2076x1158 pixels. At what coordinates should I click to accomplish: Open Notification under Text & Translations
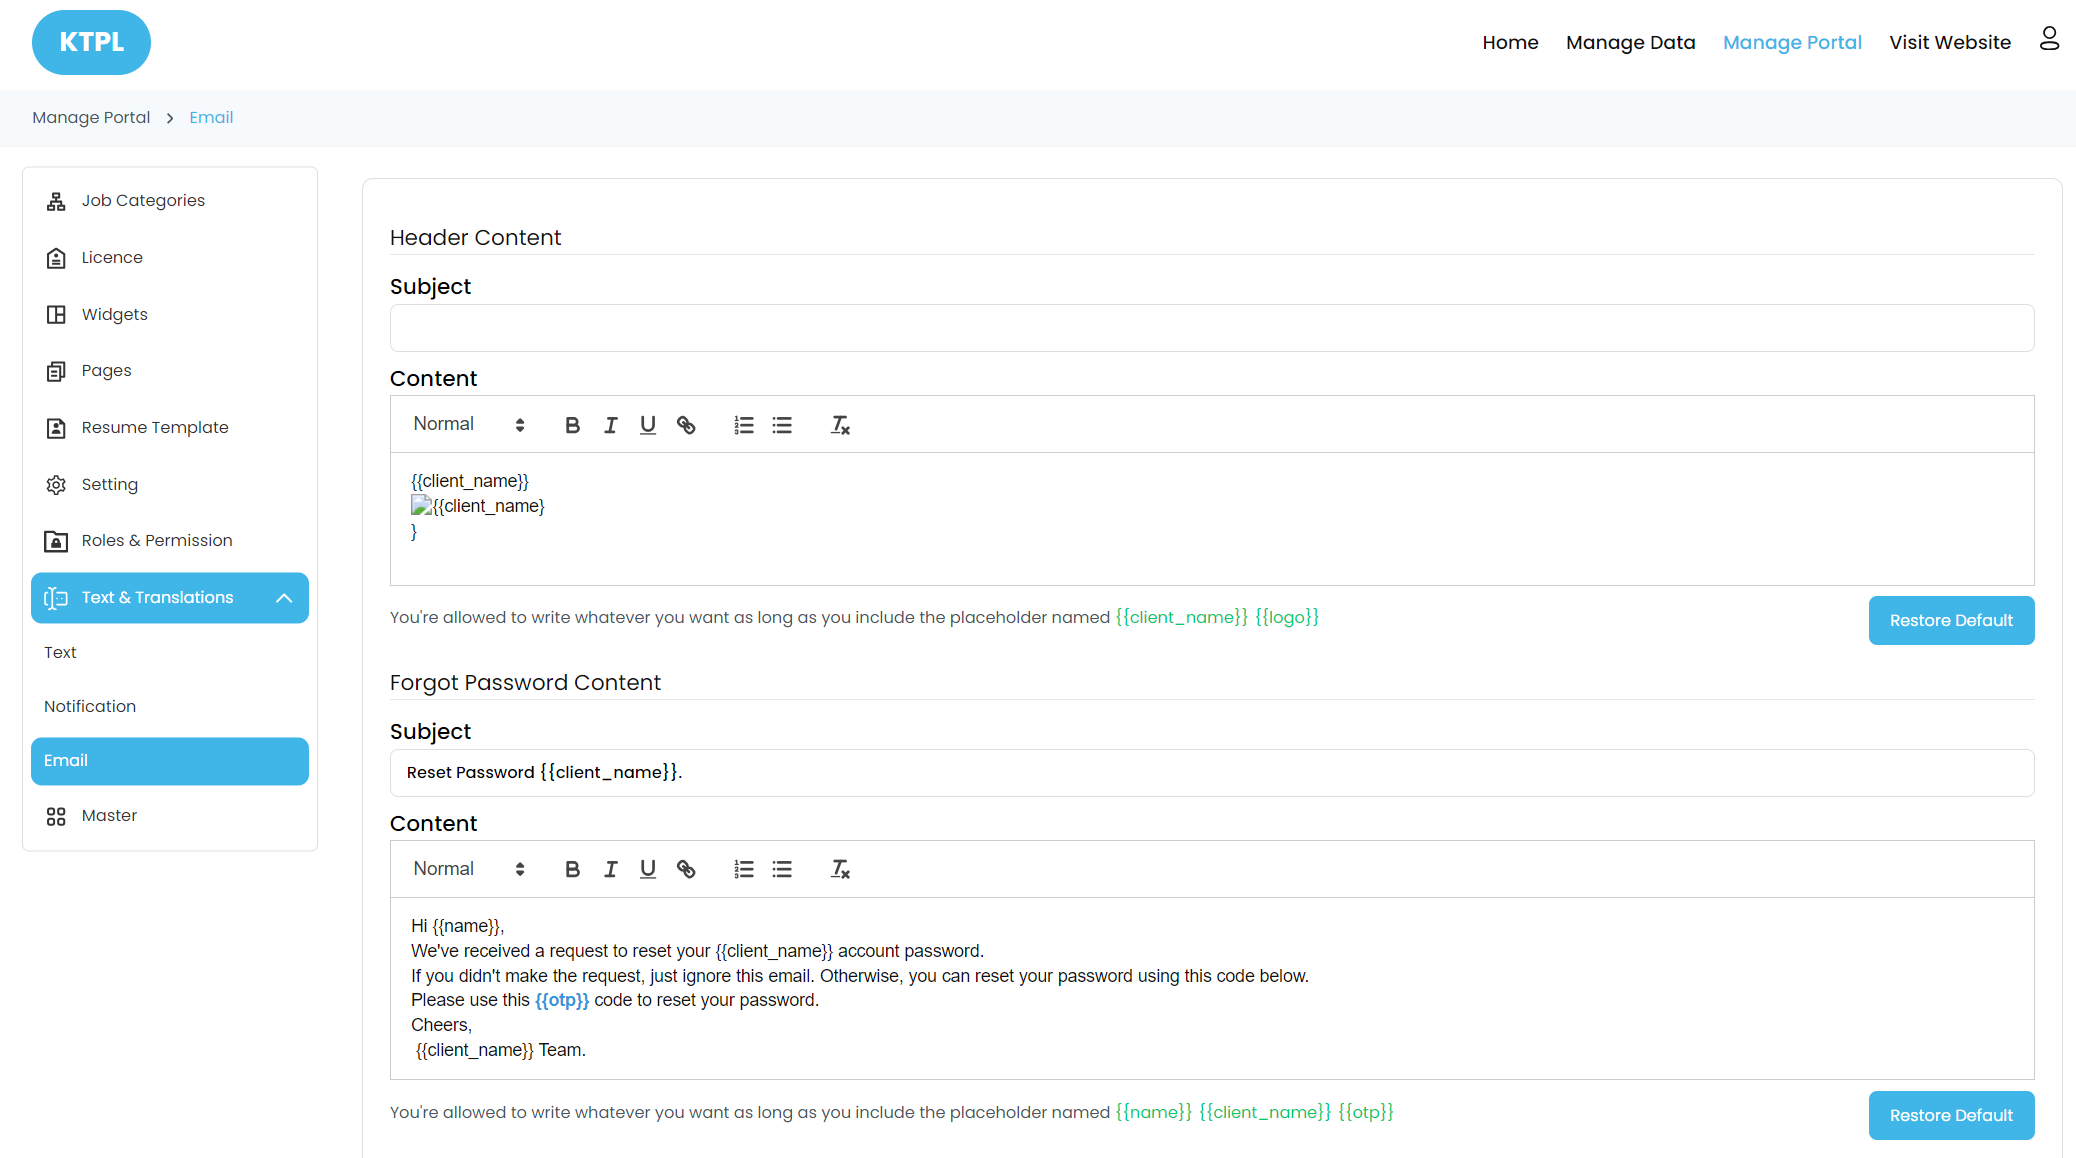point(90,706)
